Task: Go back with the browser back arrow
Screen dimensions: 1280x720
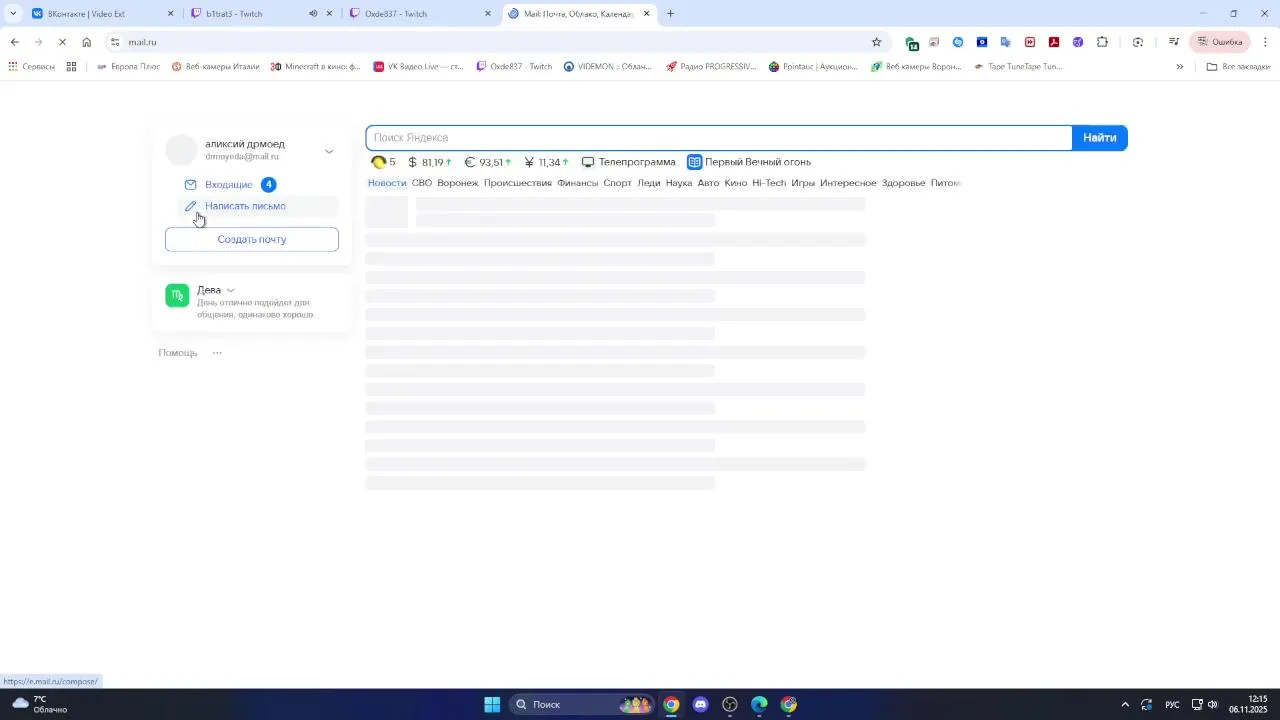Action: coord(14,42)
